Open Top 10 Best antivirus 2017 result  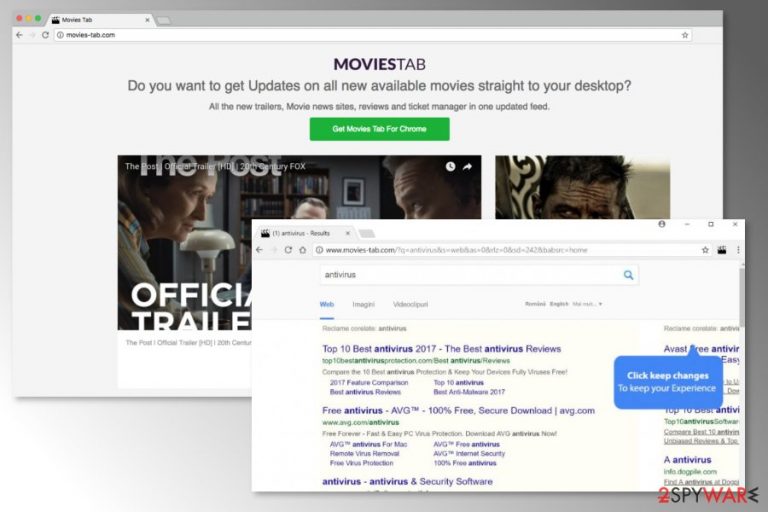(441, 349)
